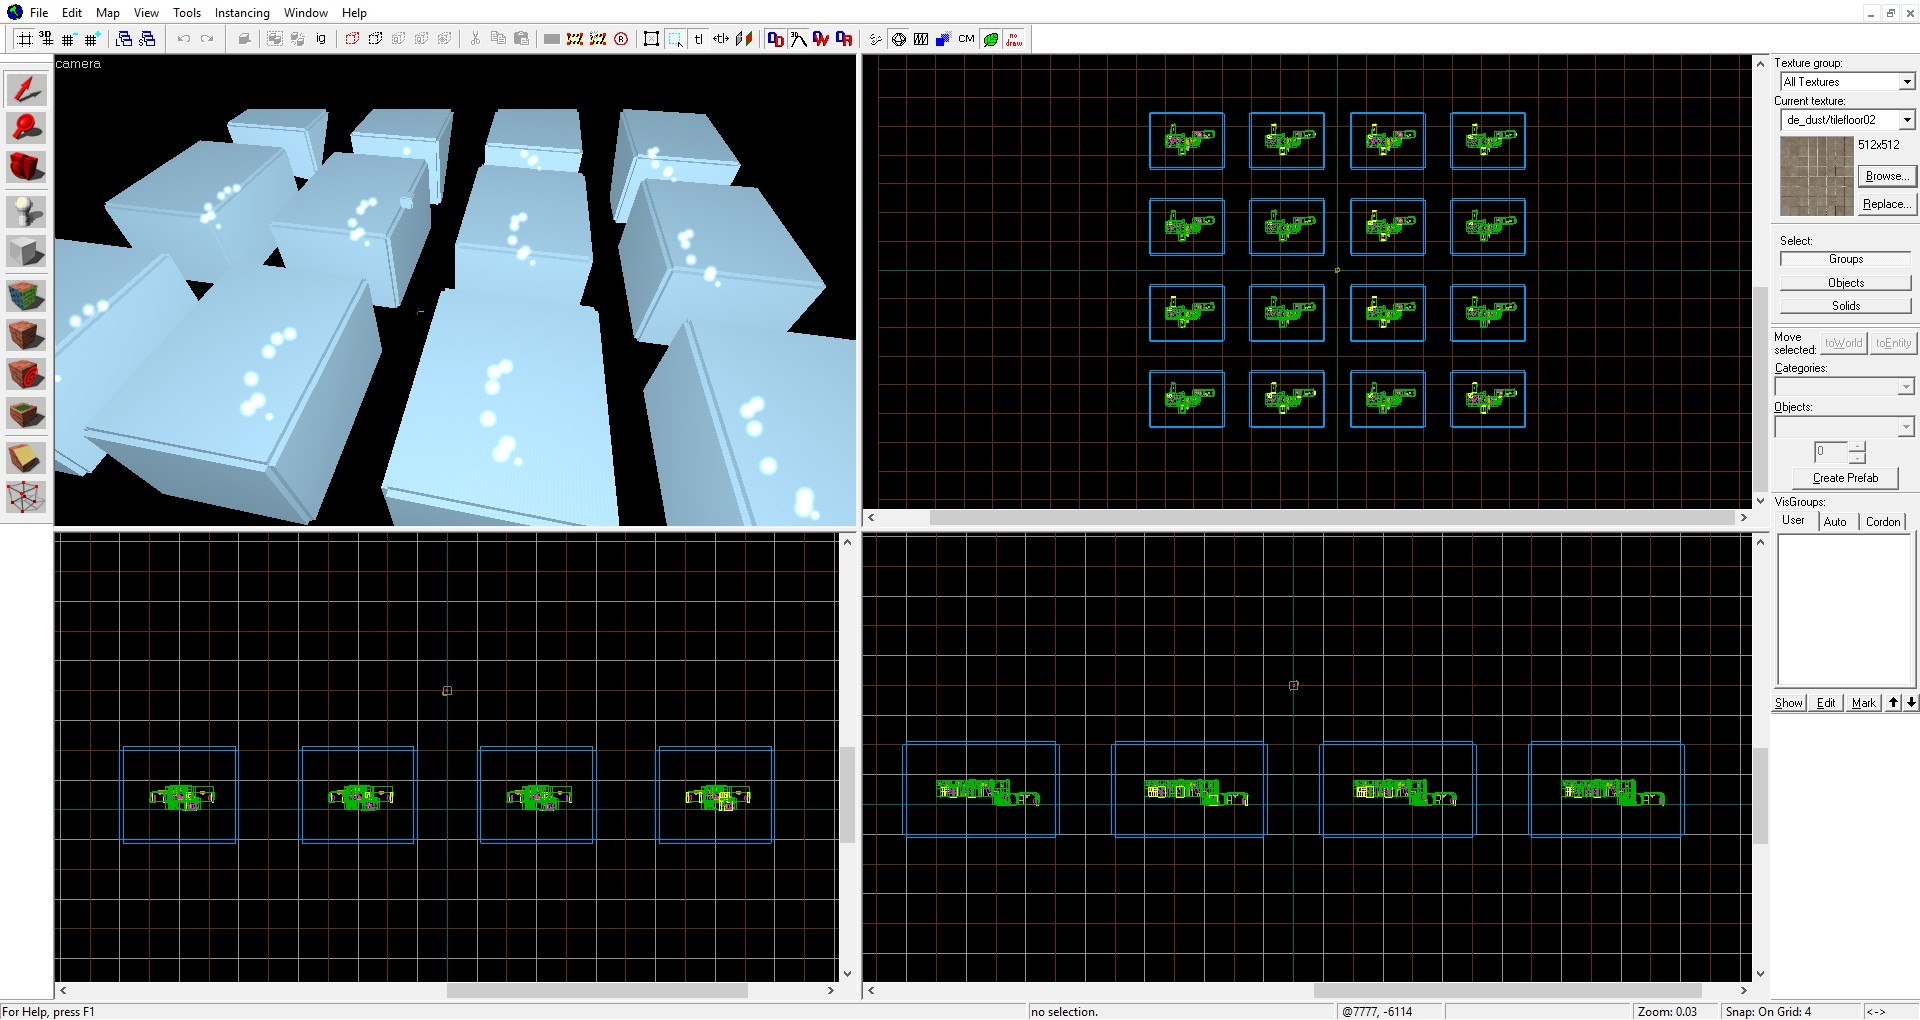Select the red arrow Selection tool
The height and width of the screenshot is (1020, 1920).
26,89
